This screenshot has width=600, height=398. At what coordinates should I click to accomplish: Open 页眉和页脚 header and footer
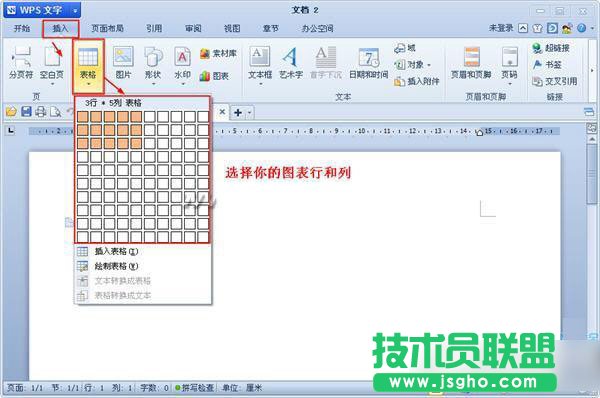tap(471, 63)
